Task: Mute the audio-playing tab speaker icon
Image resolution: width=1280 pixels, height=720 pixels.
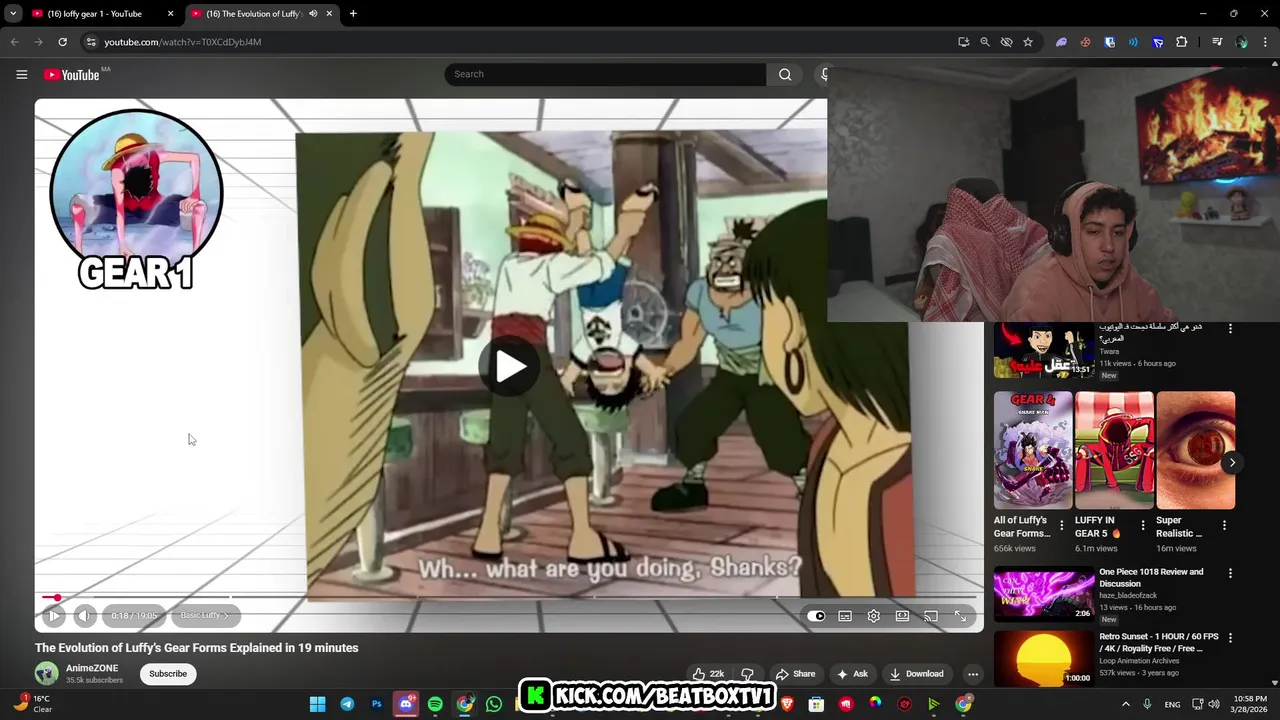Action: (x=313, y=14)
